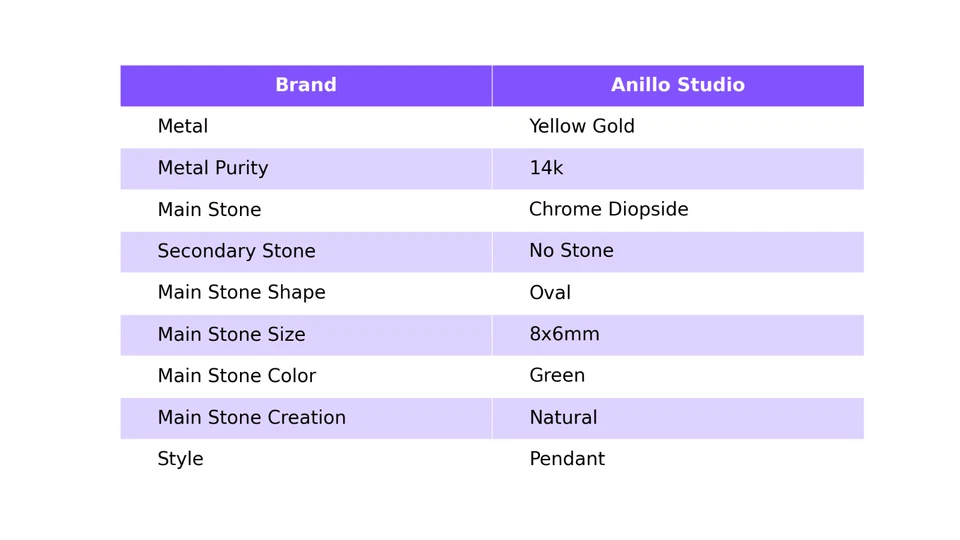Click the Main Stone Shape label
The image size is (960, 540).
(x=241, y=293)
